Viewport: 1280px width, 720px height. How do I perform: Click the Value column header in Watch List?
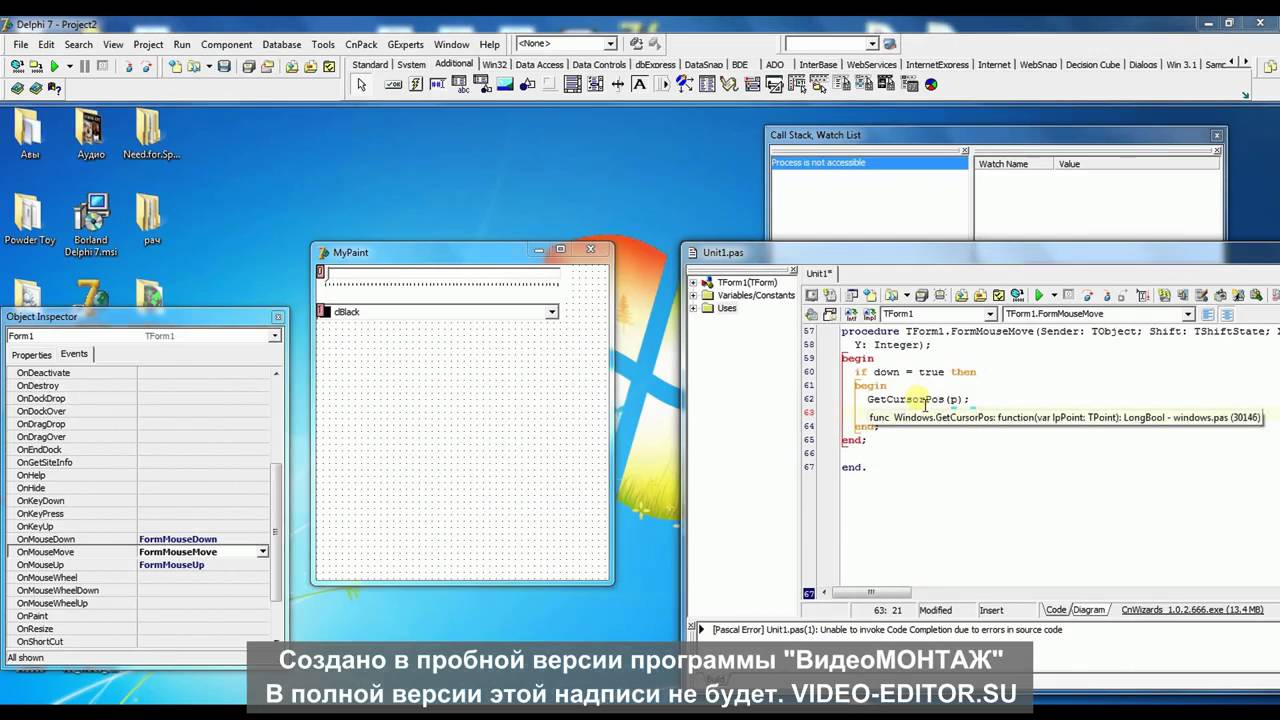(1137, 164)
